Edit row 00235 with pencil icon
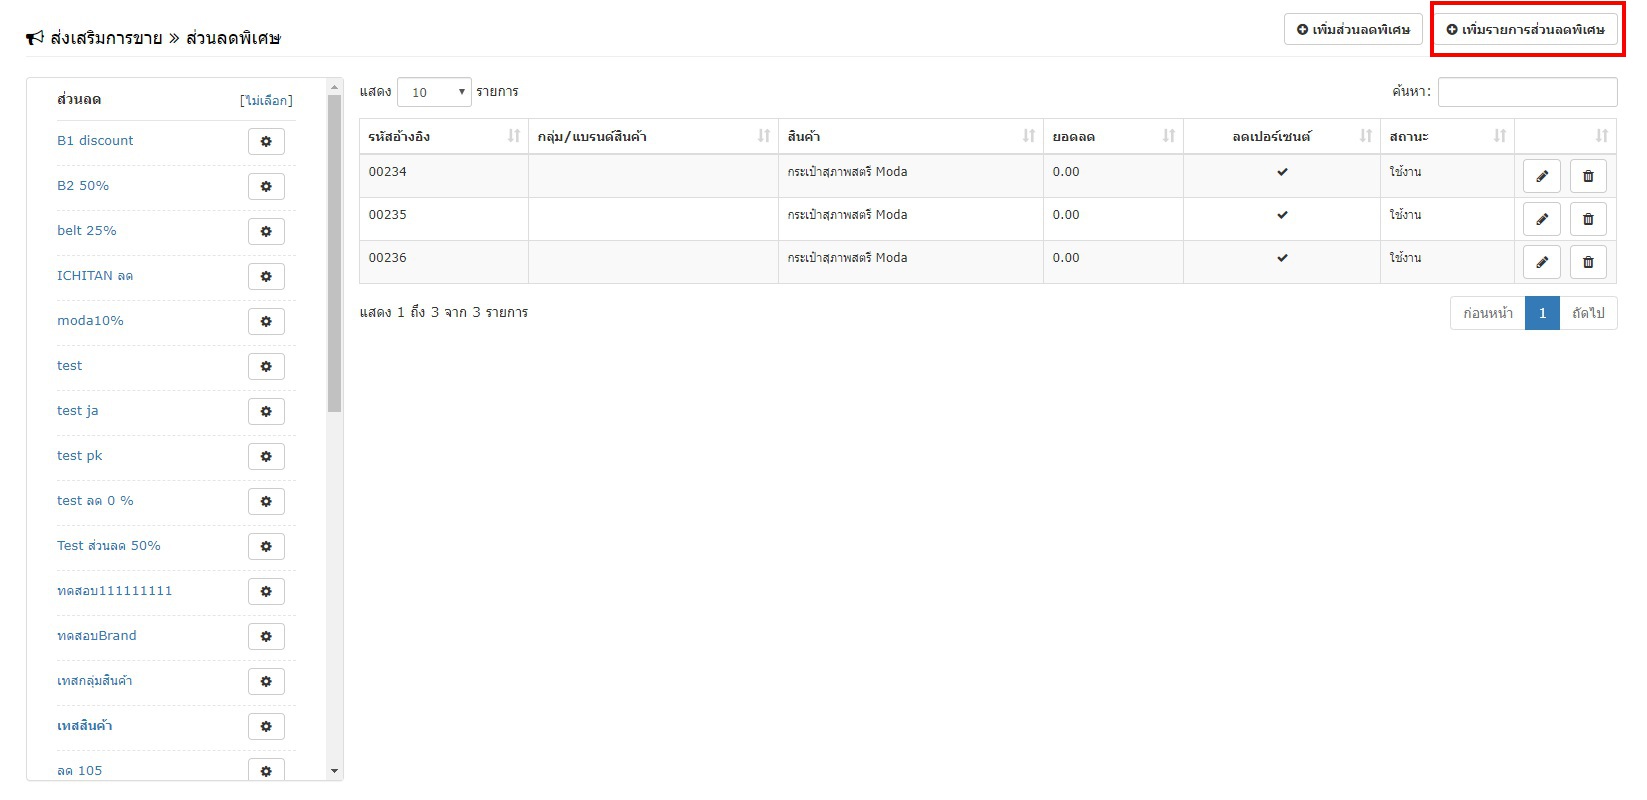Image resolution: width=1647 pixels, height=800 pixels. 1542,219
